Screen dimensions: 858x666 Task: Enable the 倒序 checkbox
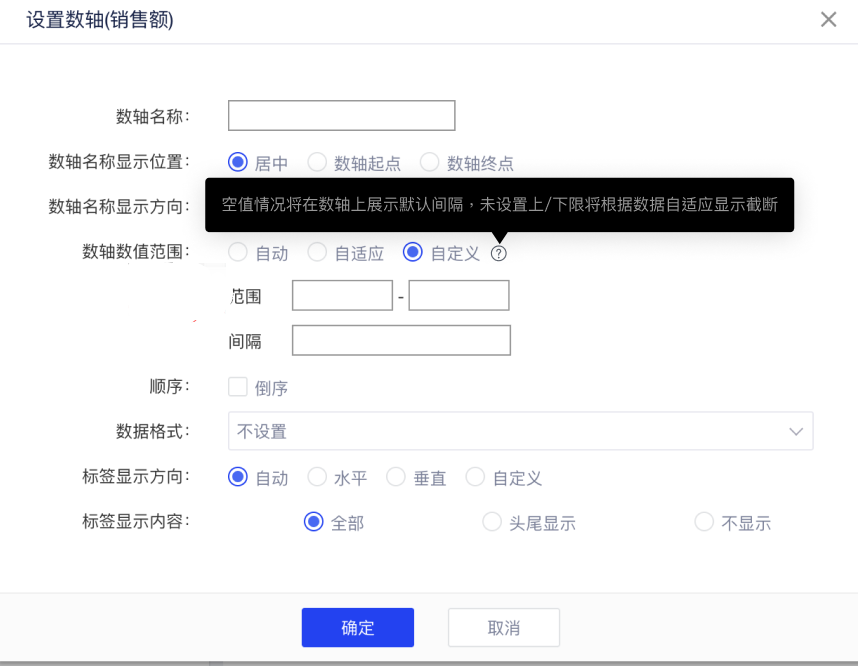click(238, 387)
